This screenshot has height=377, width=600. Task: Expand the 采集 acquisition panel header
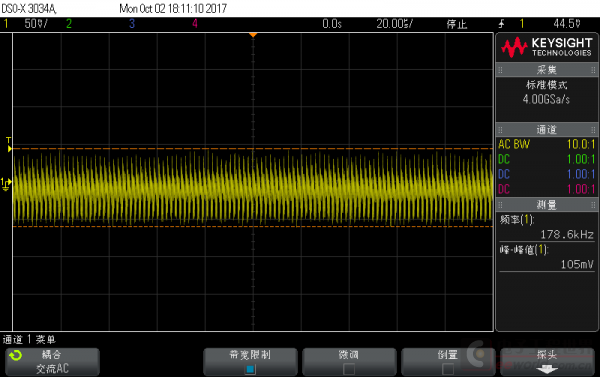click(x=546, y=70)
